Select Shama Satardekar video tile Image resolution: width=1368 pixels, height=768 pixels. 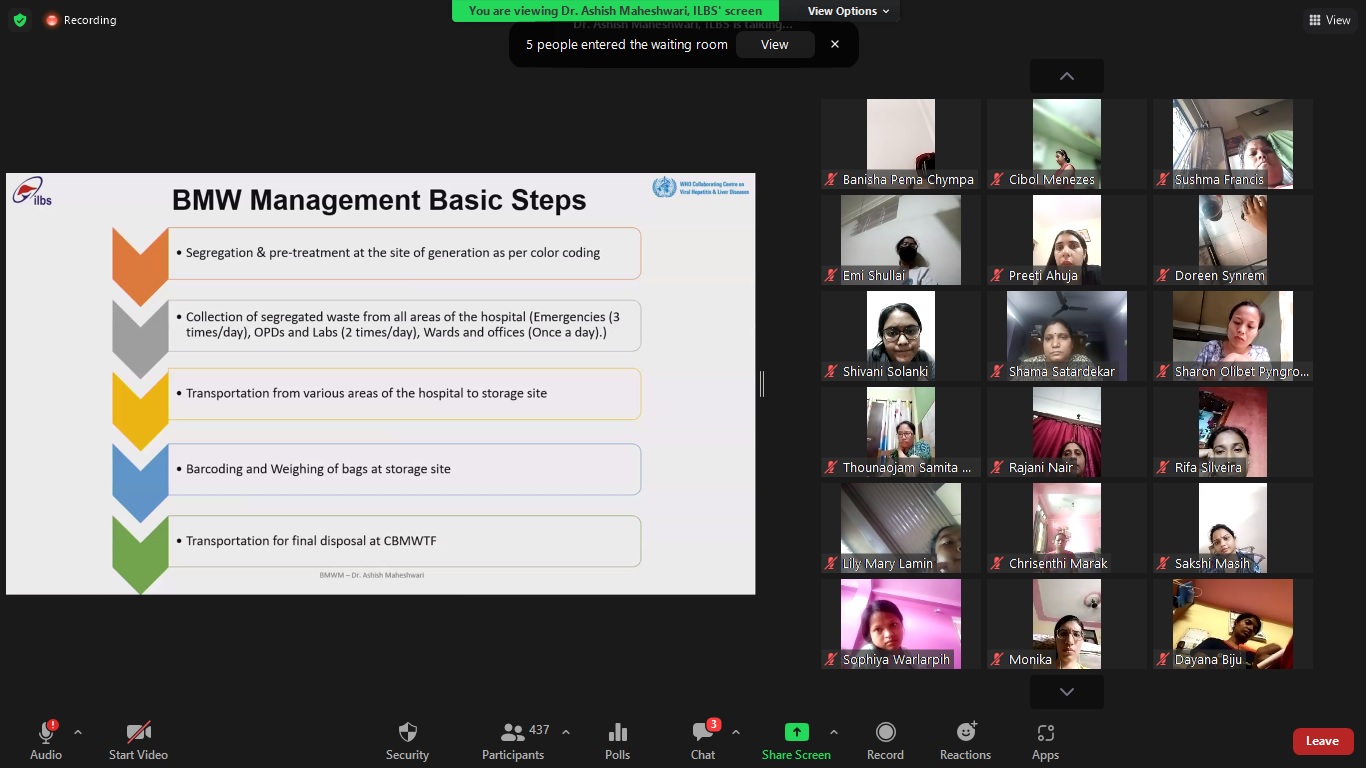click(1067, 336)
